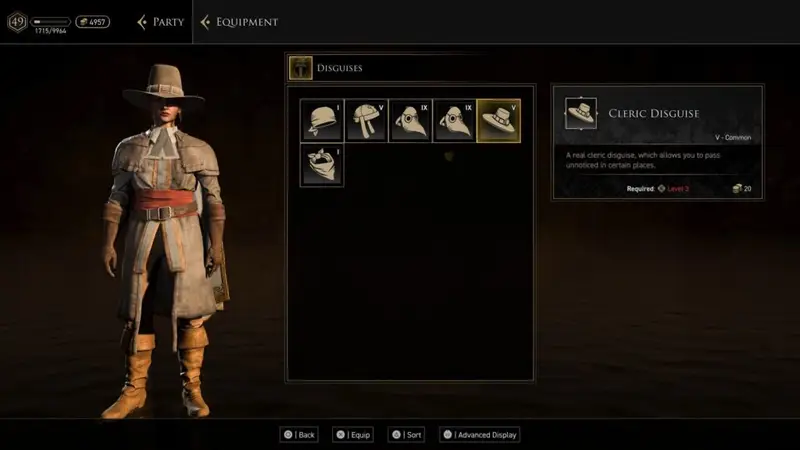Select the level I cloth cap disguise
The image size is (800, 450).
(x=322, y=121)
